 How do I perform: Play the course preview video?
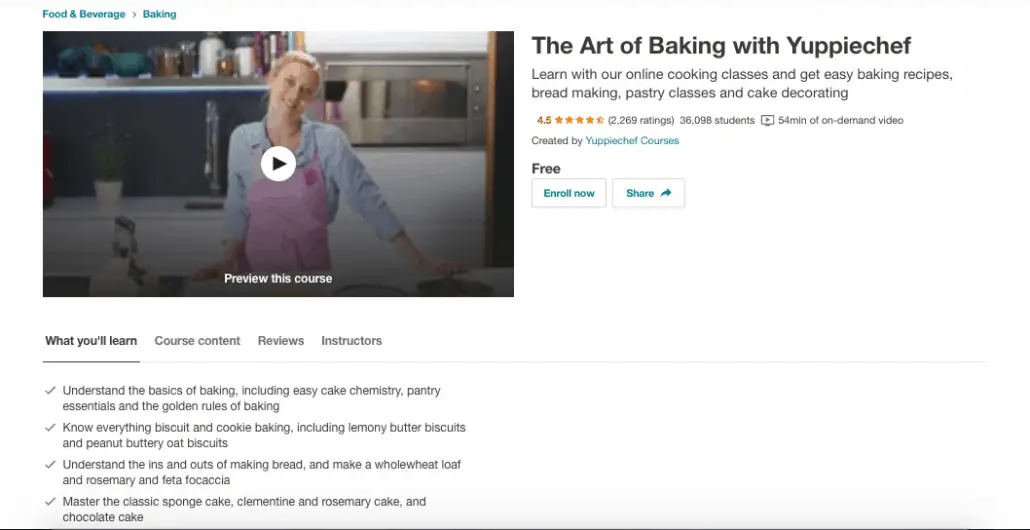(278, 164)
